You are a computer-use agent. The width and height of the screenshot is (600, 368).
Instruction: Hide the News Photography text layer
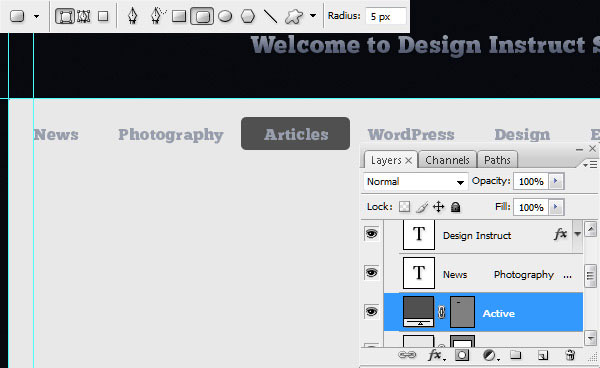tap(371, 273)
